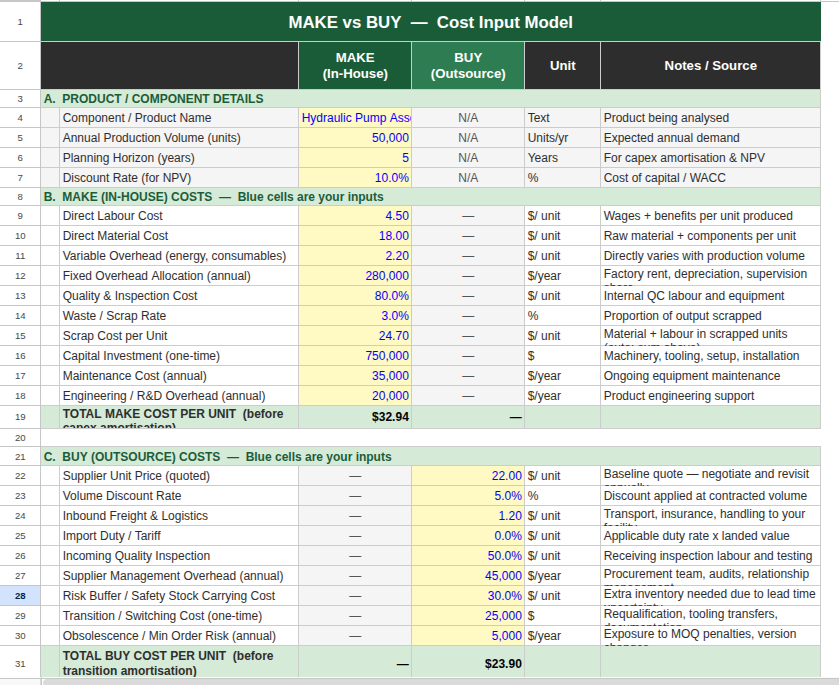Click note 'Cost of capital / WACC'

(665, 178)
